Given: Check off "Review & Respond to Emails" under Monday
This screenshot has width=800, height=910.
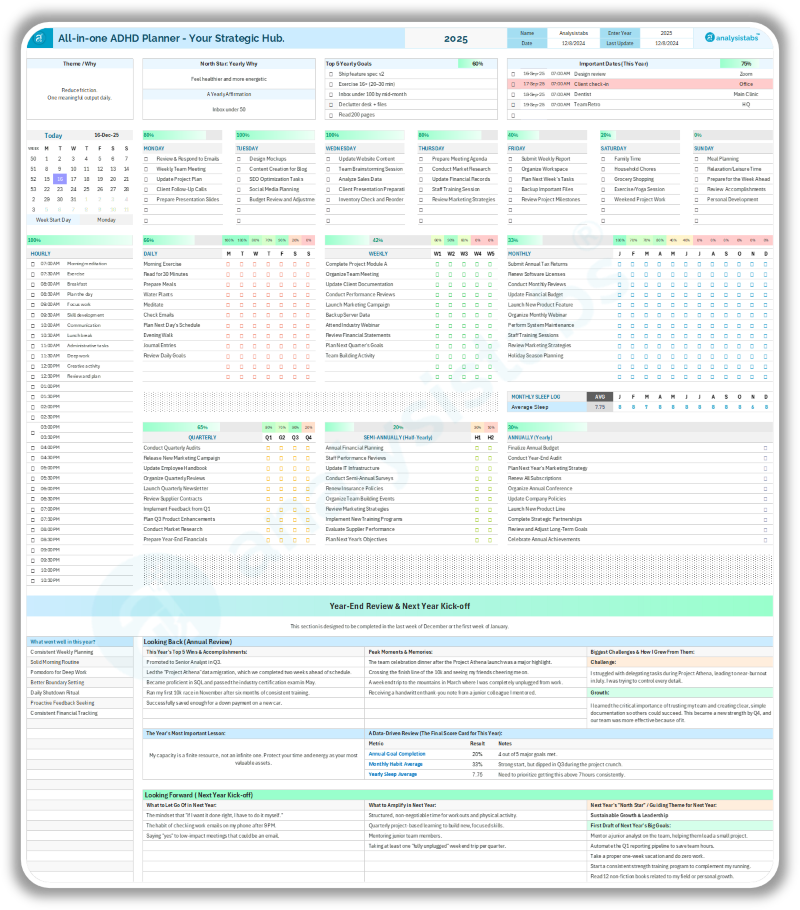Looking at the screenshot, I should pos(145,159).
